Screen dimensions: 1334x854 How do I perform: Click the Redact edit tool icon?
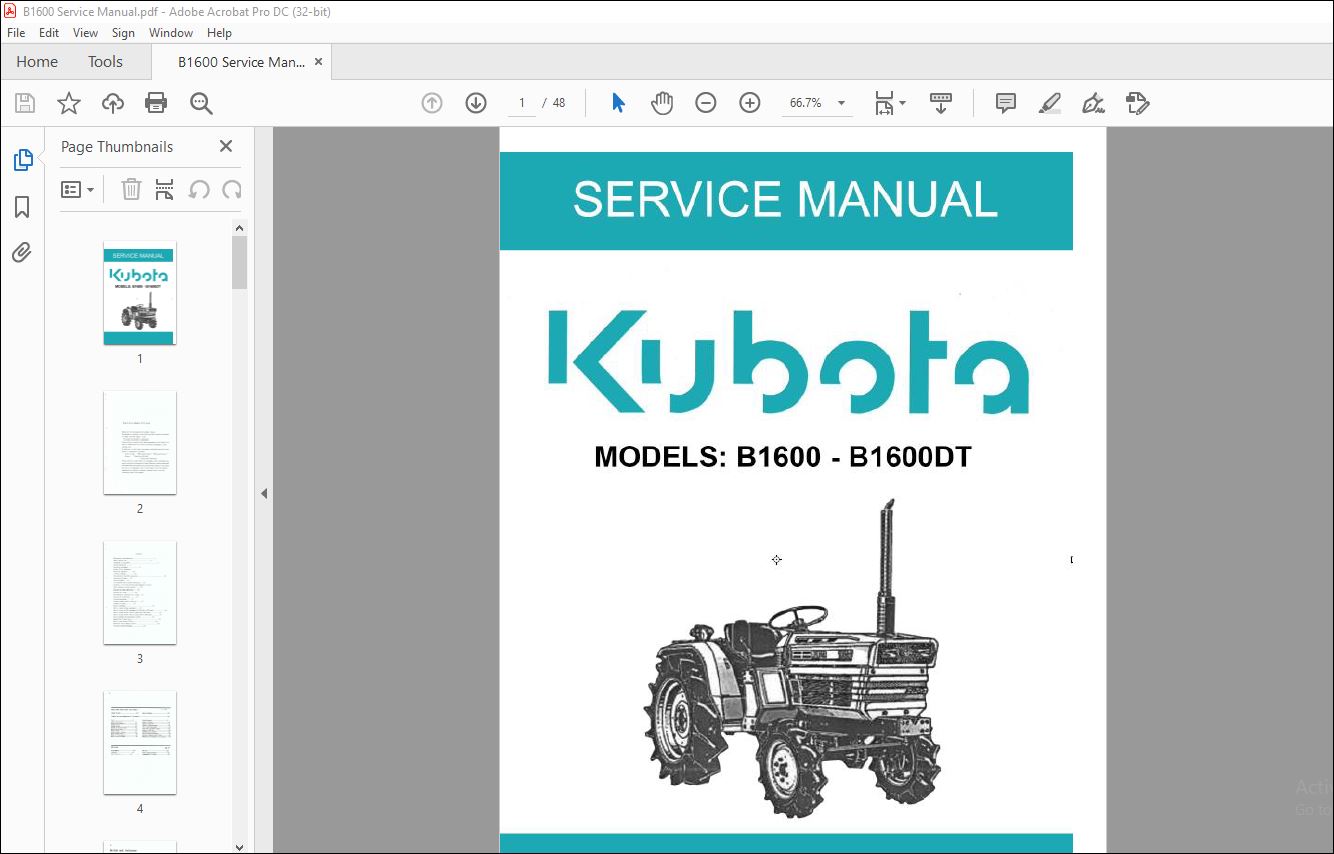[1137, 103]
